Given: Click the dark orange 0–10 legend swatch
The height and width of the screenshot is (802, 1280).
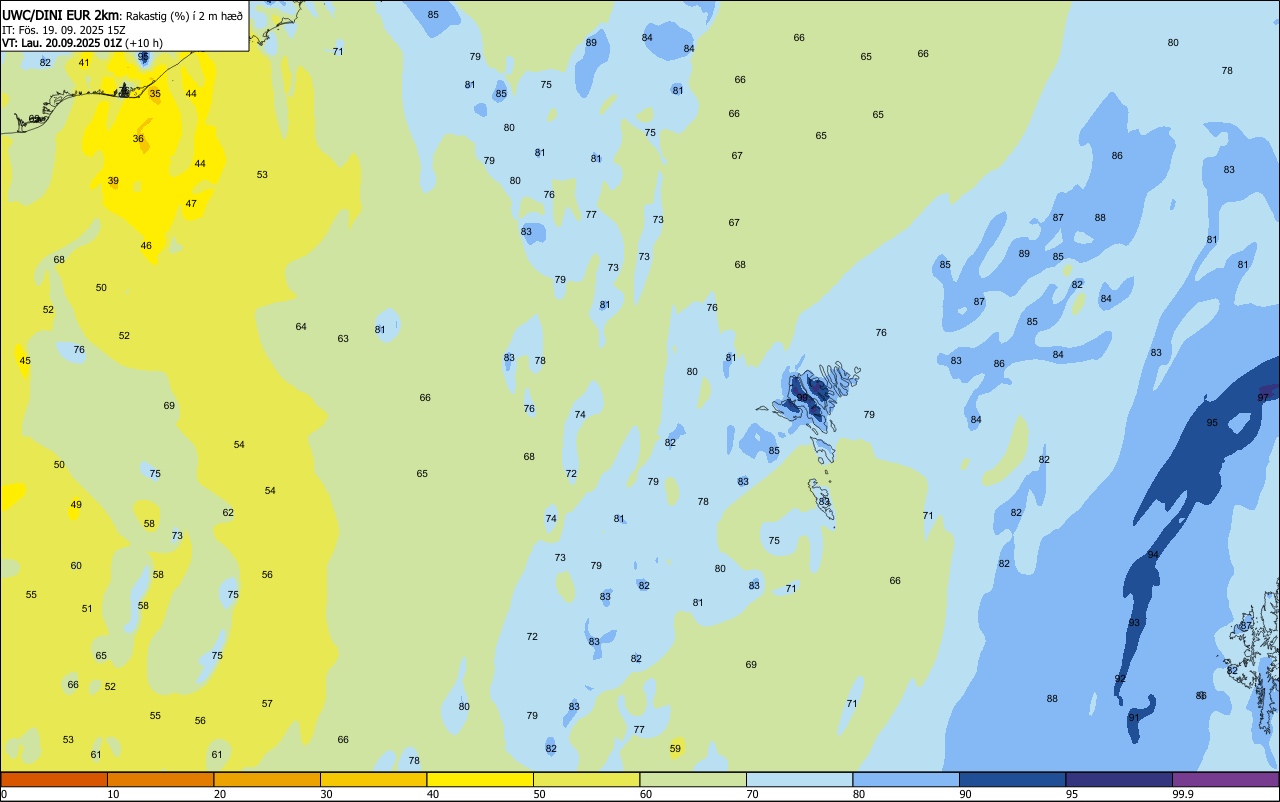Looking at the screenshot, I should [54, 779].
